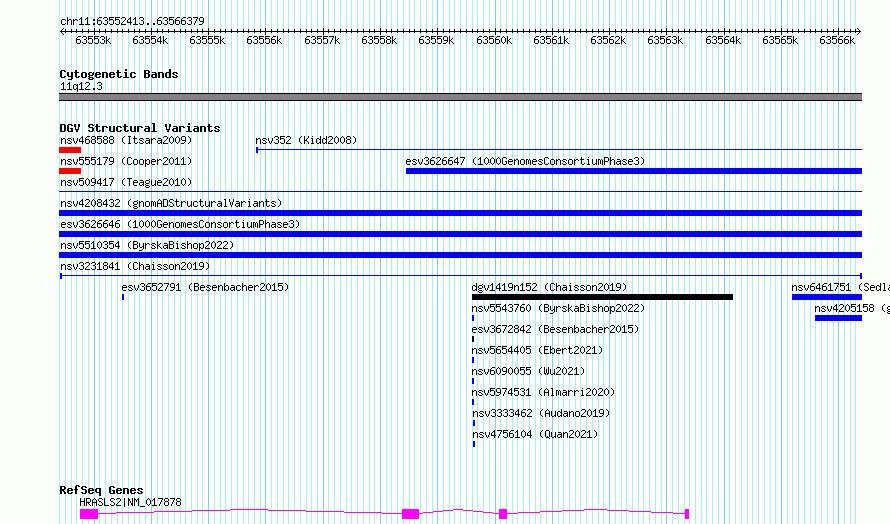Select the gray 11q12.3 cytogenetic band bar
Screen dimensions: 890x524
pos(460,97)
